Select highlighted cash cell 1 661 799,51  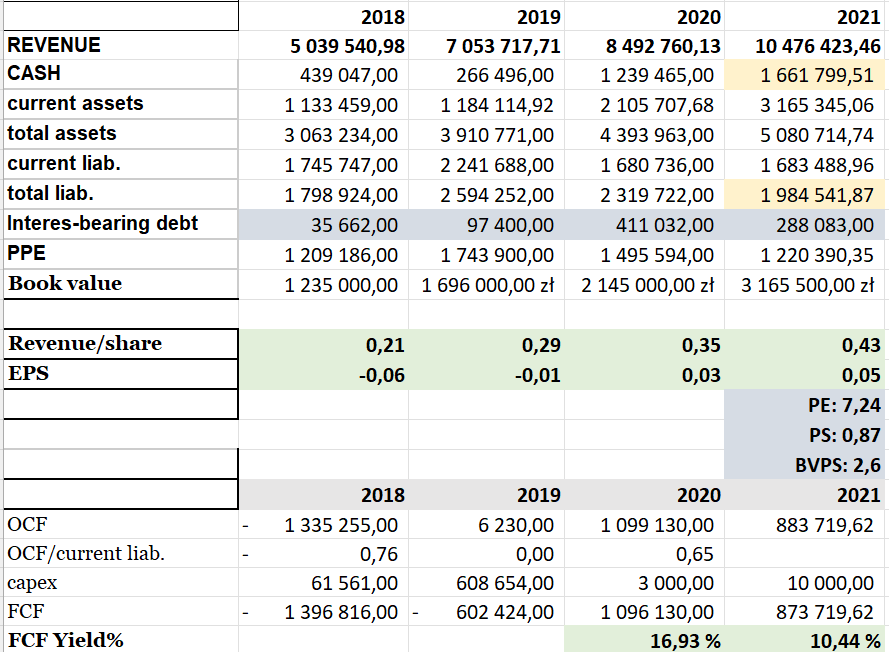coord(805,75)
